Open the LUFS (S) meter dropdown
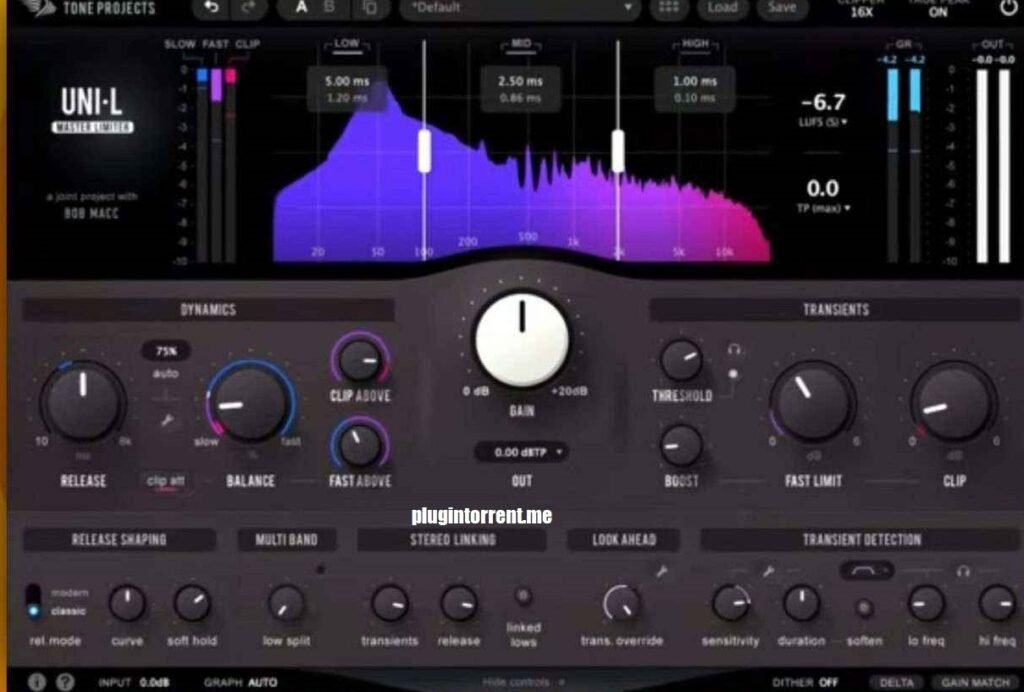The image size is (1024, 692). point(823,122)
